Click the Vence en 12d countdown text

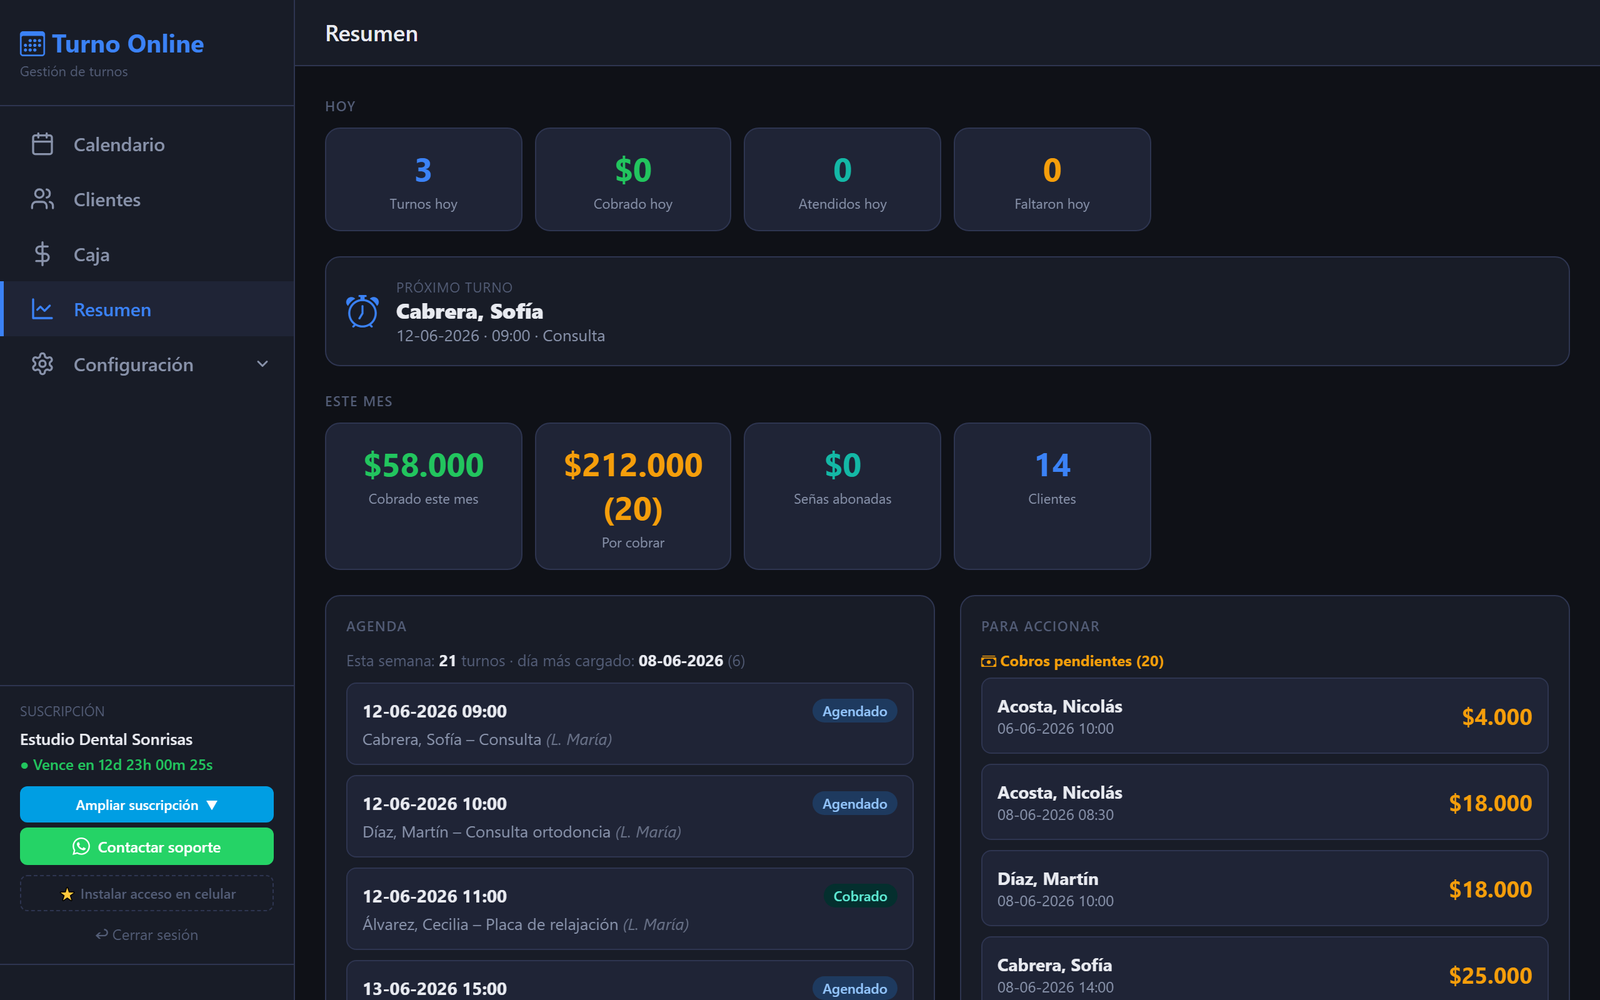pyautogui.click(x=123, y=765)
